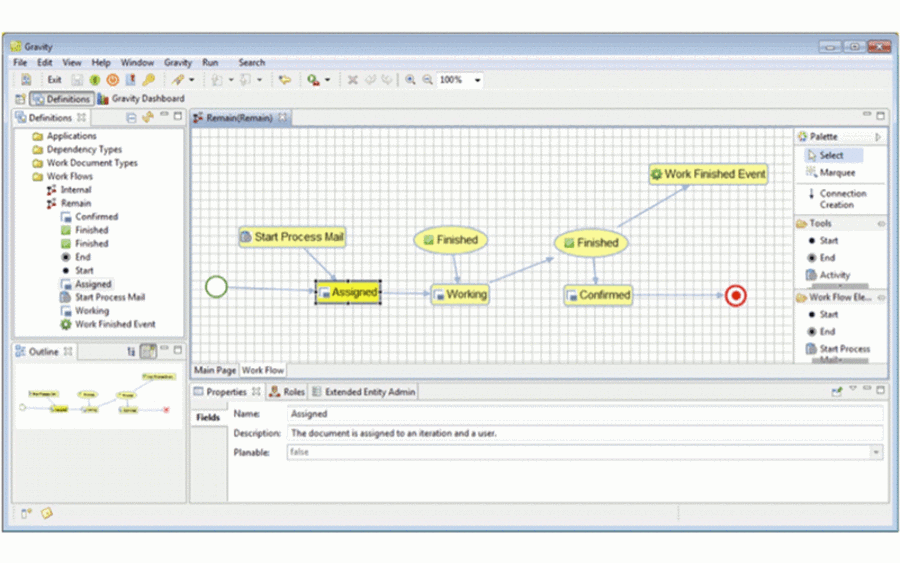The width and height of the screenshot is (900, 563).
Task: Open the Gravity menu
Action: pyautogui.click(x=177, y=63)
